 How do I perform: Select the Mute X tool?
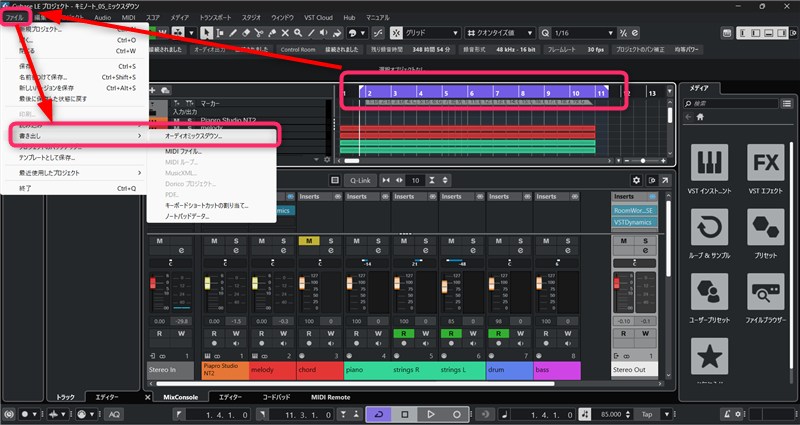coord(285,33)
